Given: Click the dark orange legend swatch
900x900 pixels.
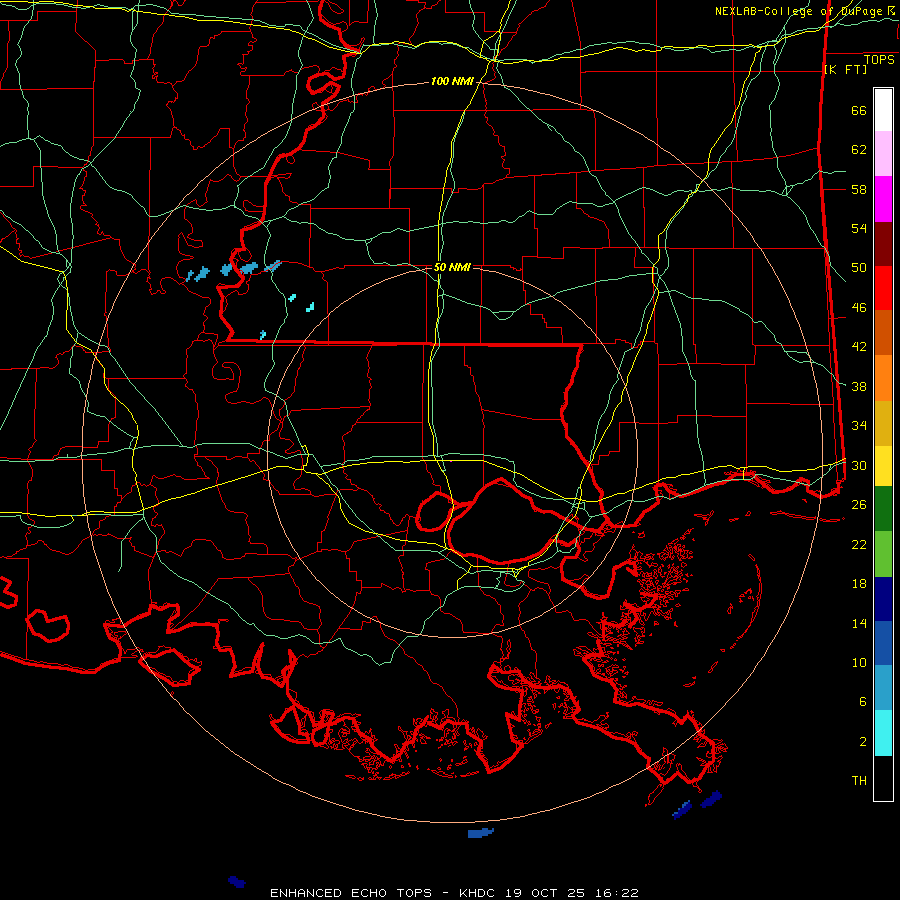Looking at the screenshot, I should pos(883,333).
